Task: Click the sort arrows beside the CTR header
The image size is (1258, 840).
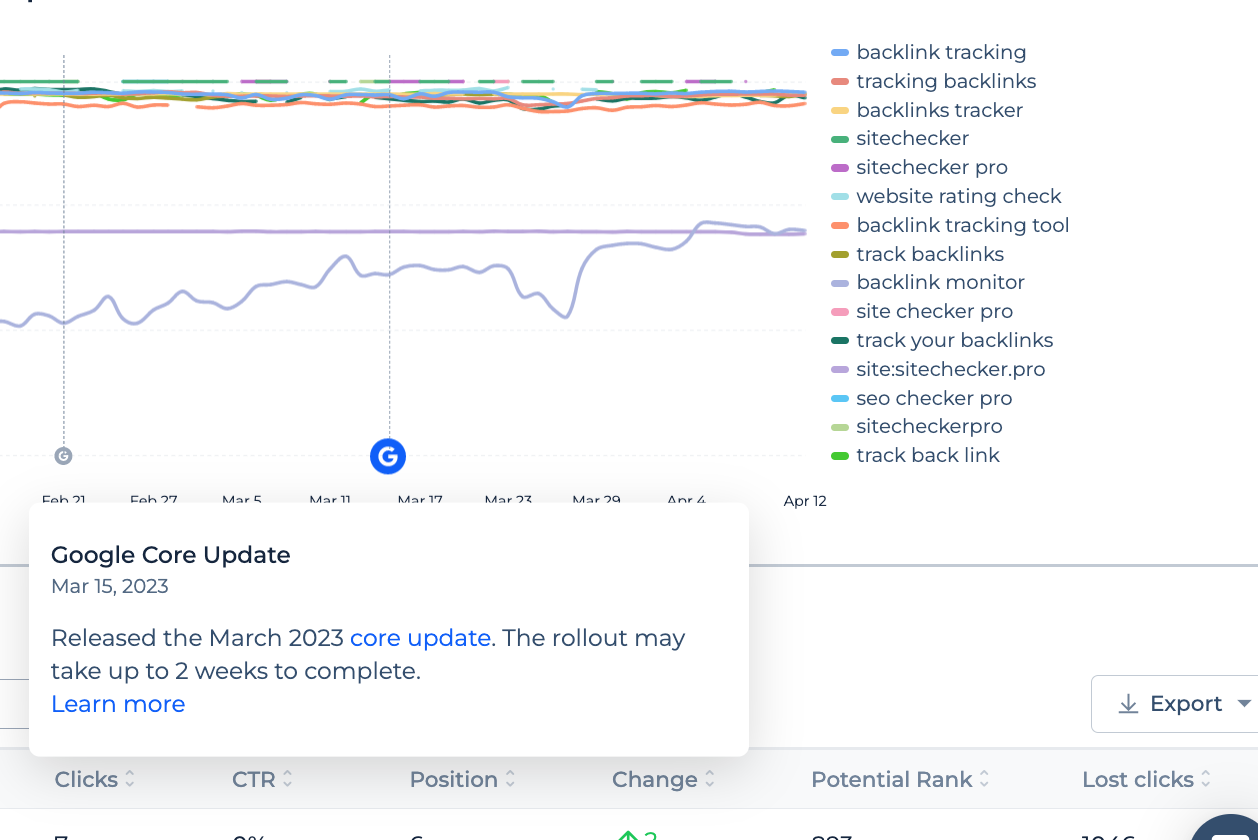Action: (288, 779)
